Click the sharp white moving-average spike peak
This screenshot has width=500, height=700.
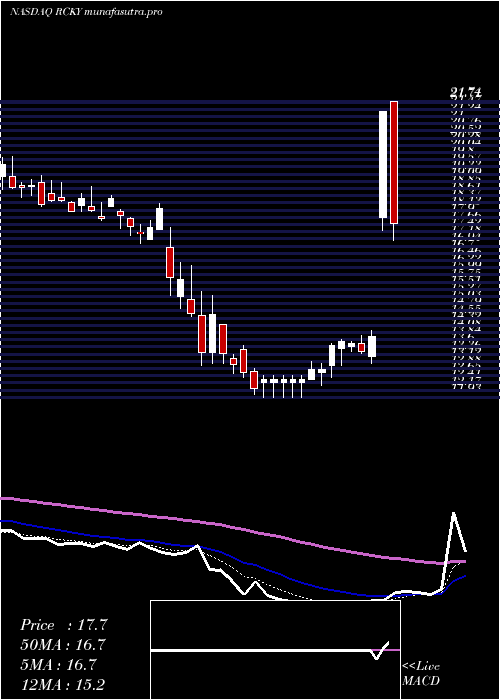coord(454,513)
